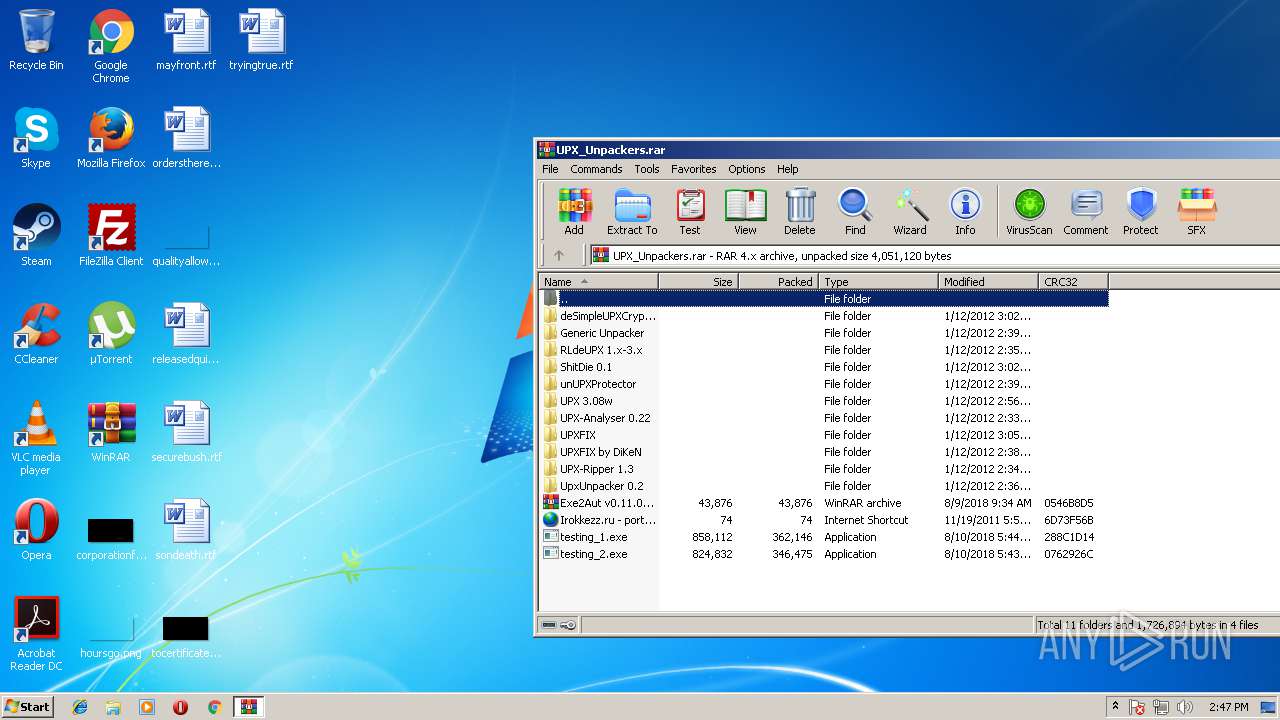
Task: Select the testing_2.exe file
Action: [x=824, y=554]
